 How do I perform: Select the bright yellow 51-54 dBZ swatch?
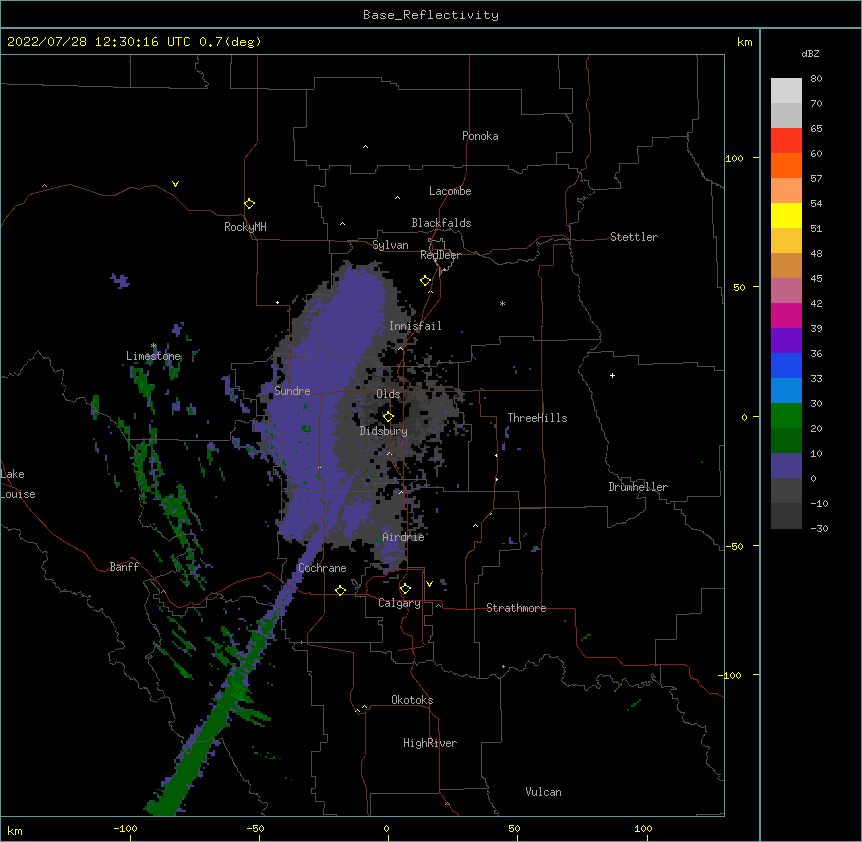tap(786, 216)
